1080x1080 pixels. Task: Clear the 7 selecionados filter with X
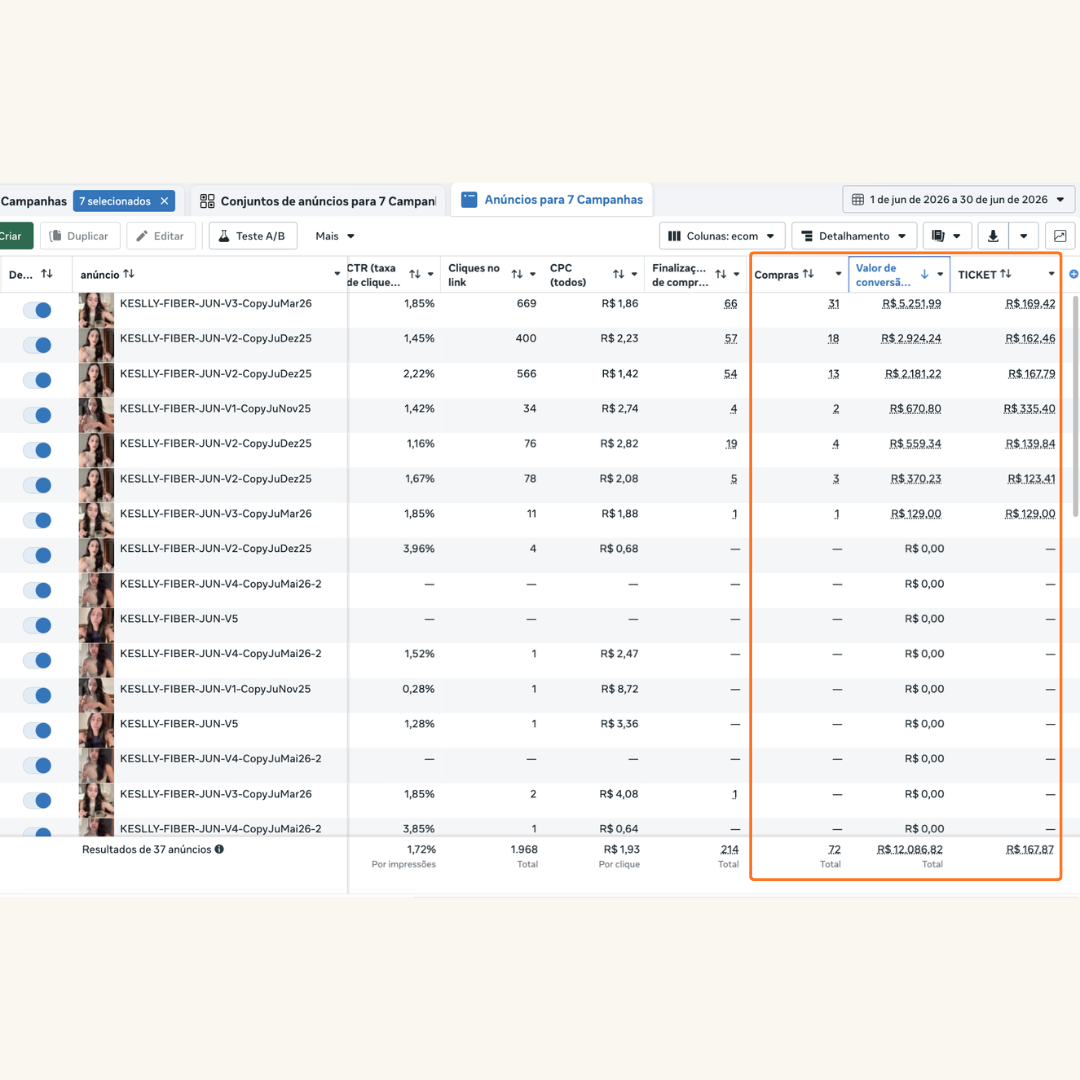164,201
